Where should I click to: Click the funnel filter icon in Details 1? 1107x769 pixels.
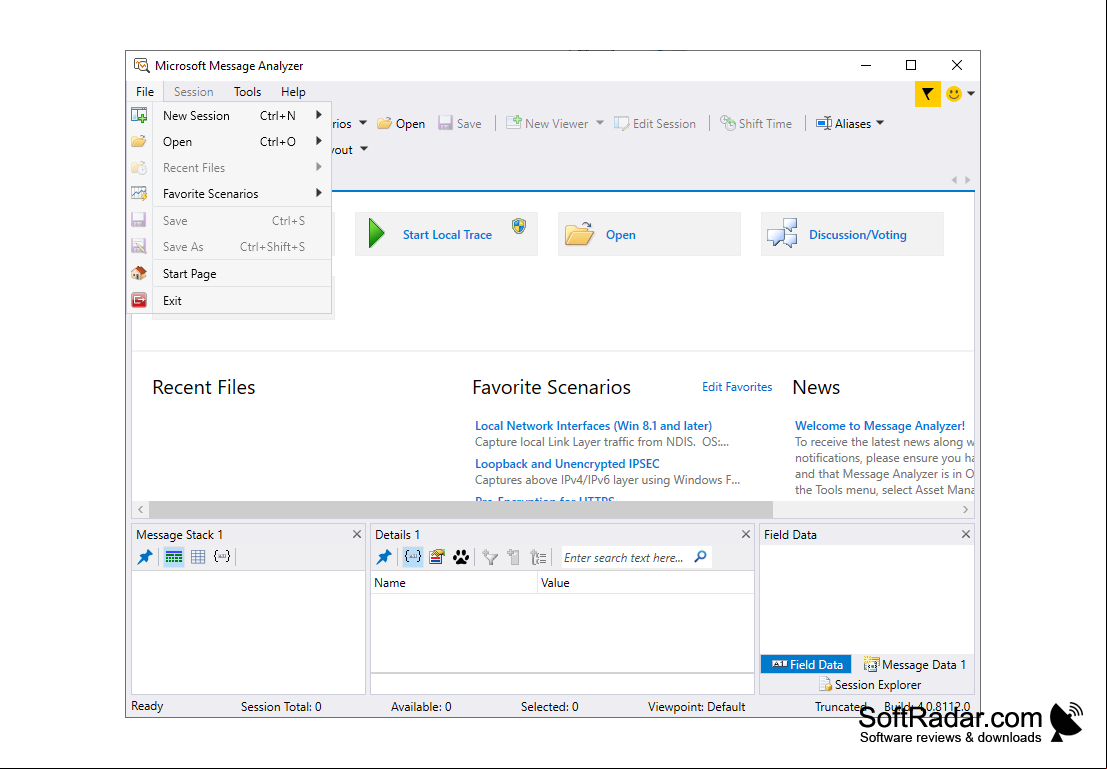tap(490, 557)
